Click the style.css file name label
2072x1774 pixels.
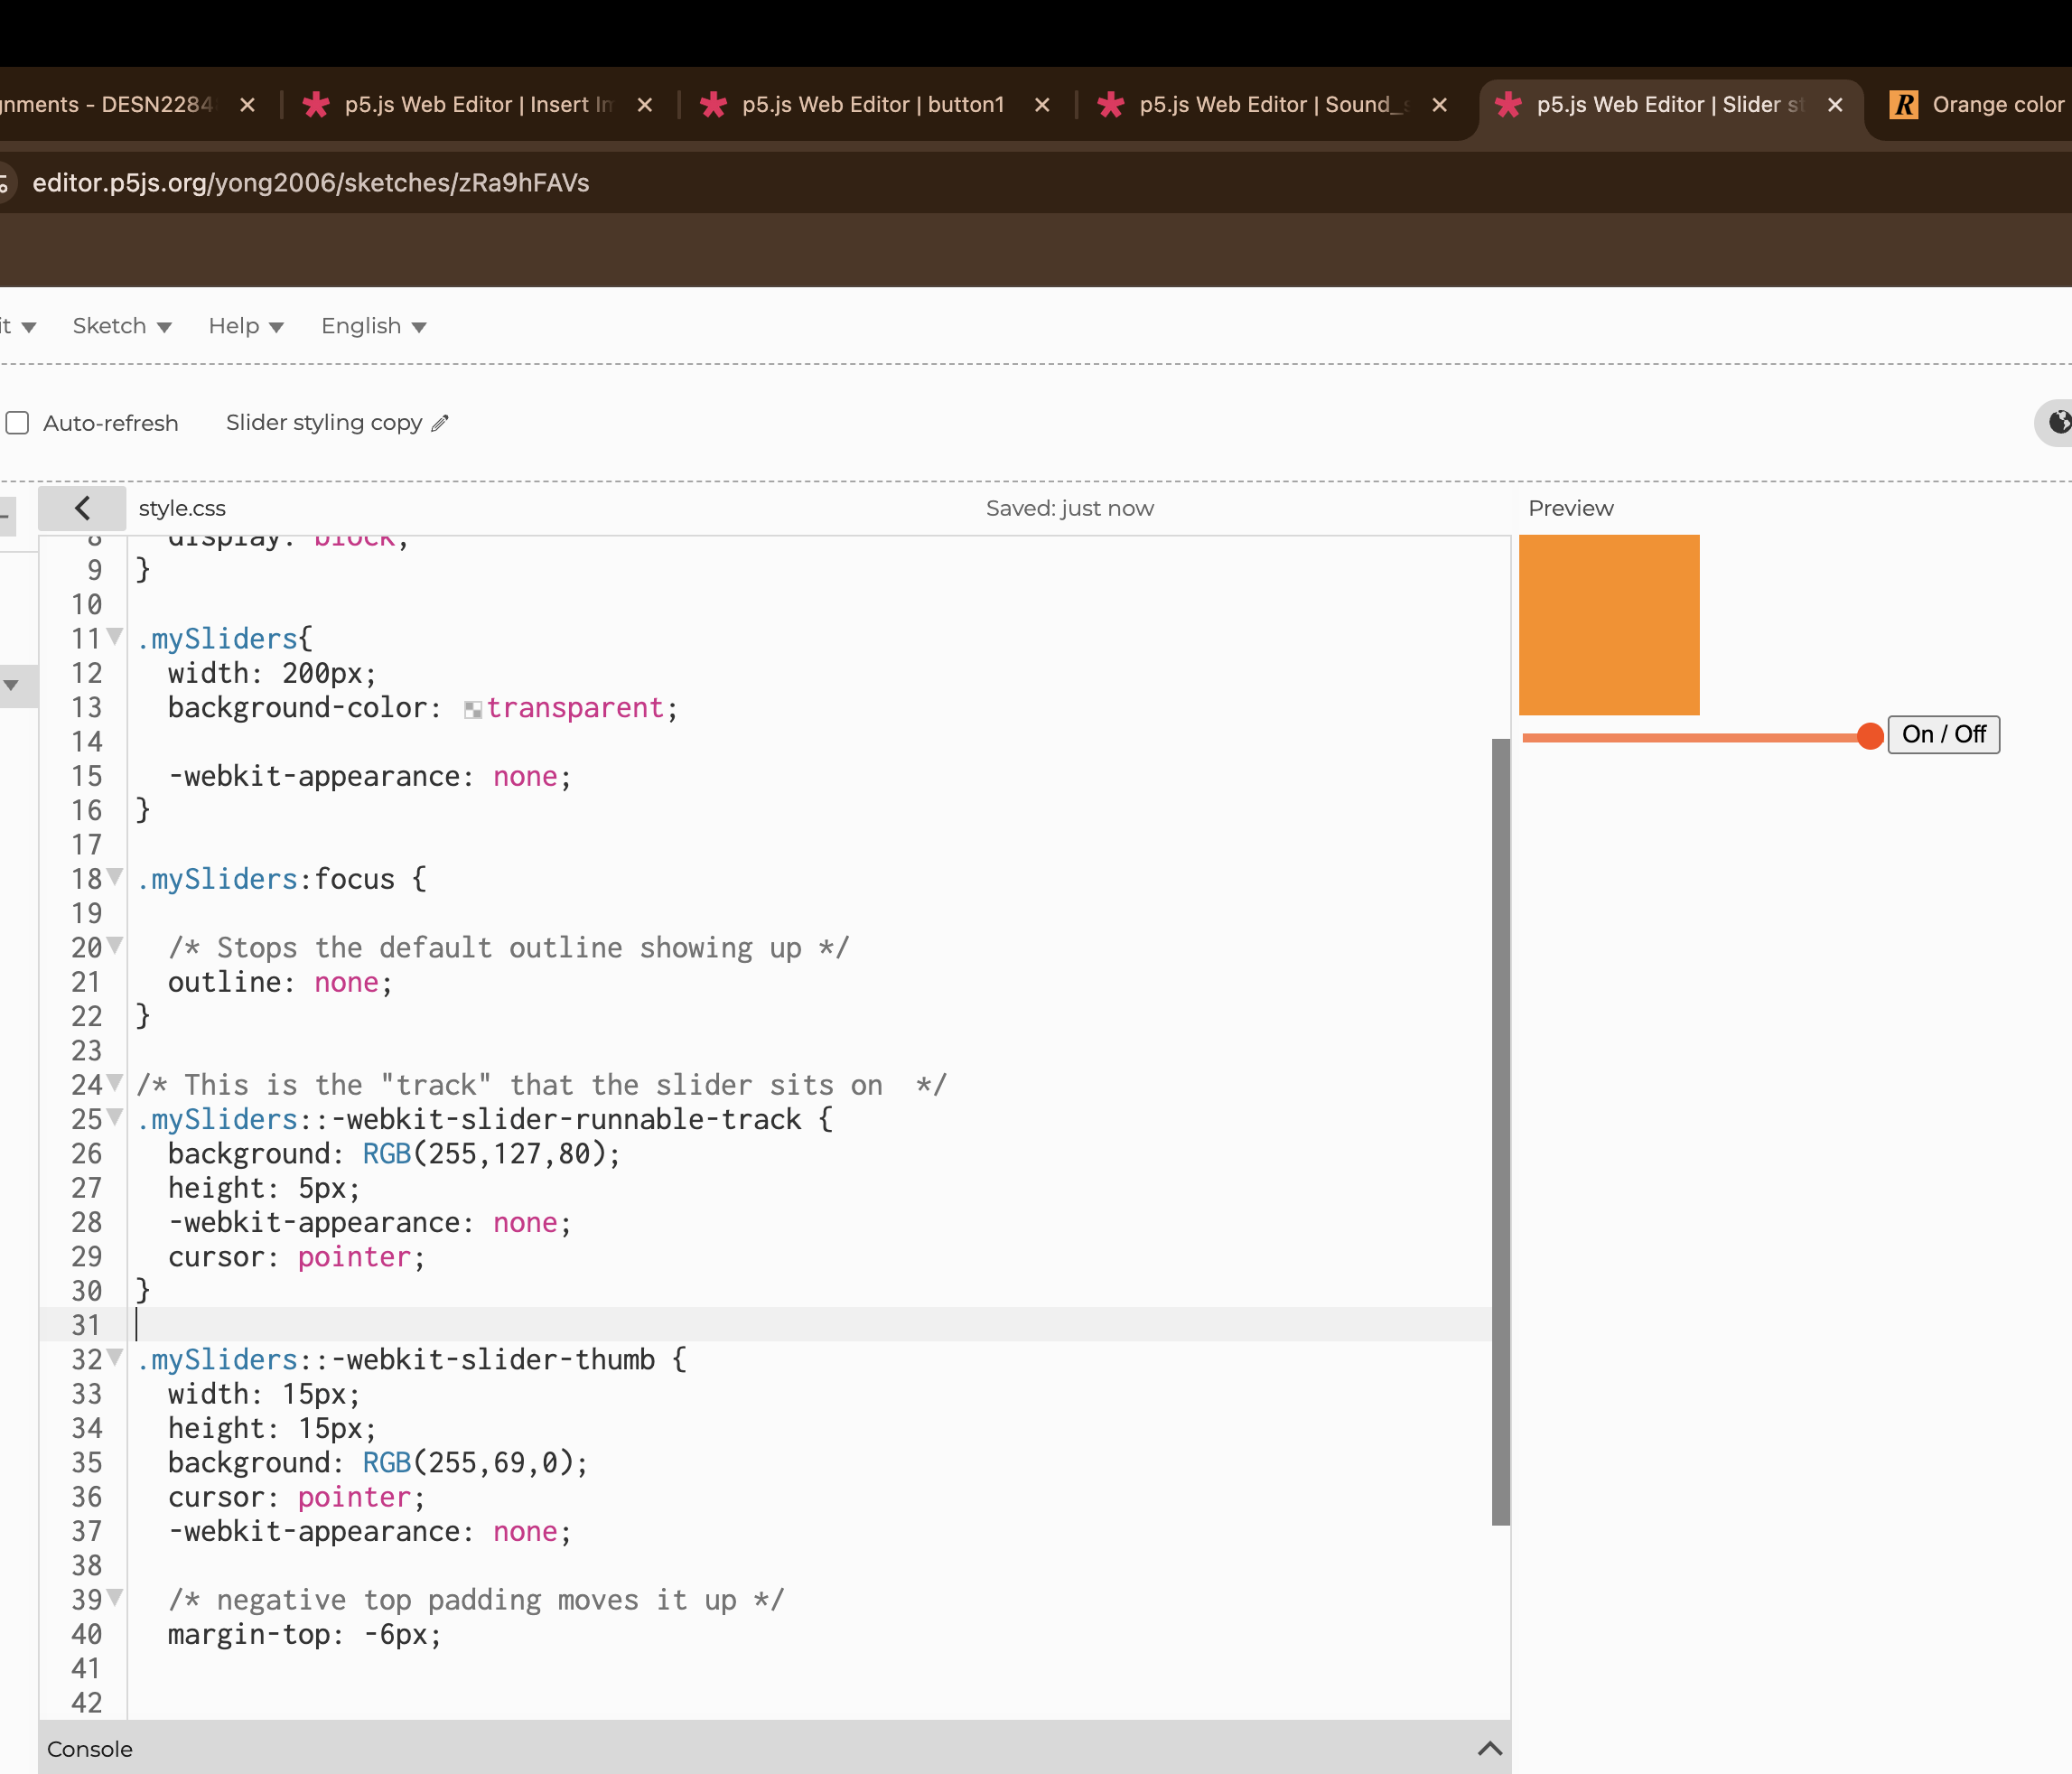182,508
